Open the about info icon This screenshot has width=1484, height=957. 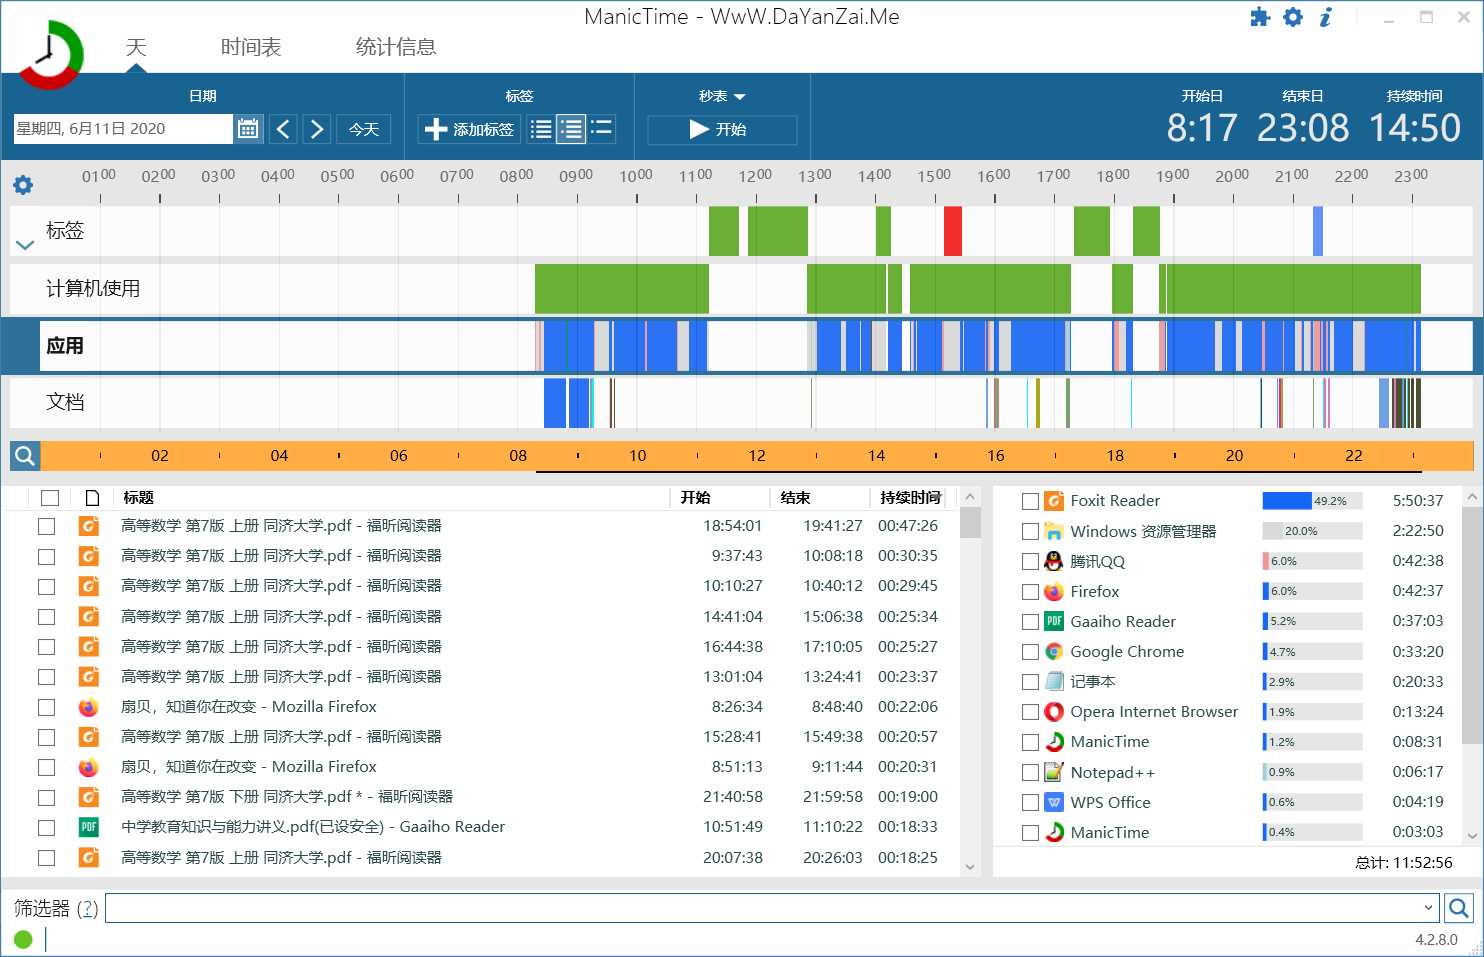[1326, 17]
